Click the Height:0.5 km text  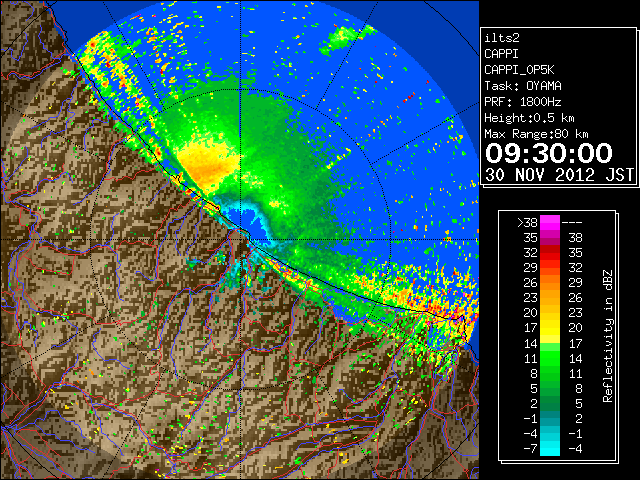[529, 118]
